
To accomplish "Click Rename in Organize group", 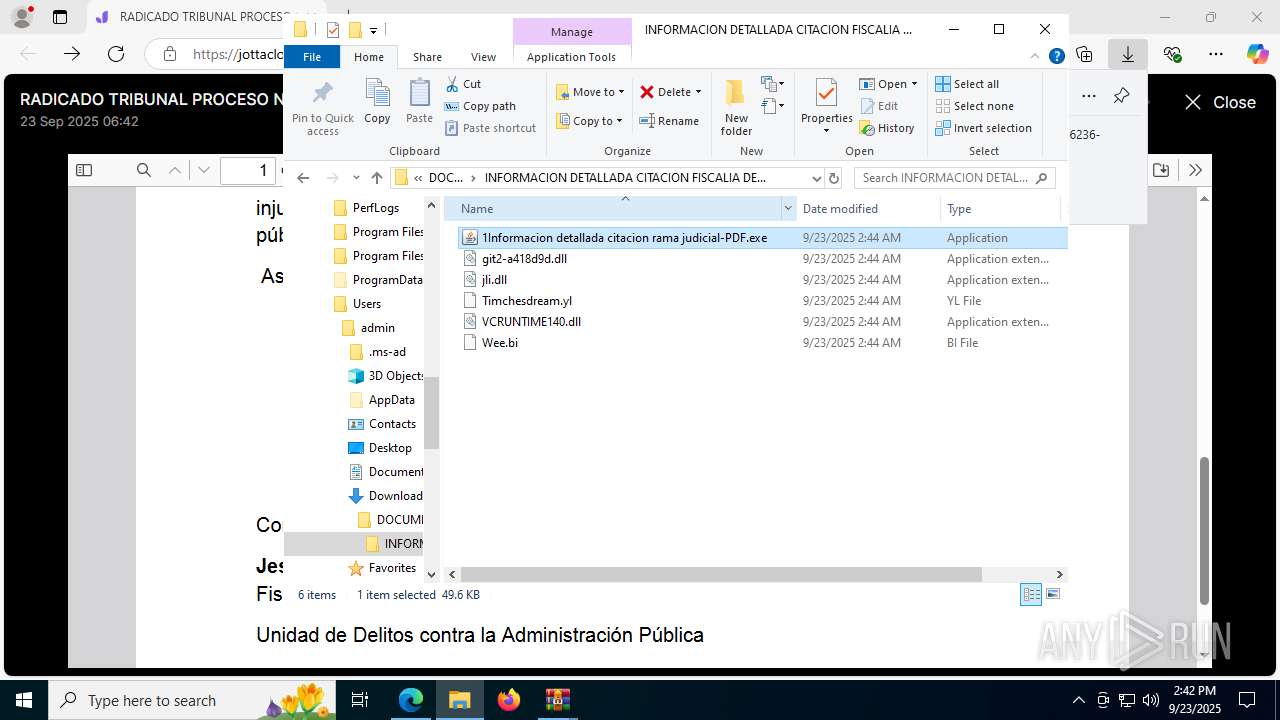I will (x=669, y=121).
